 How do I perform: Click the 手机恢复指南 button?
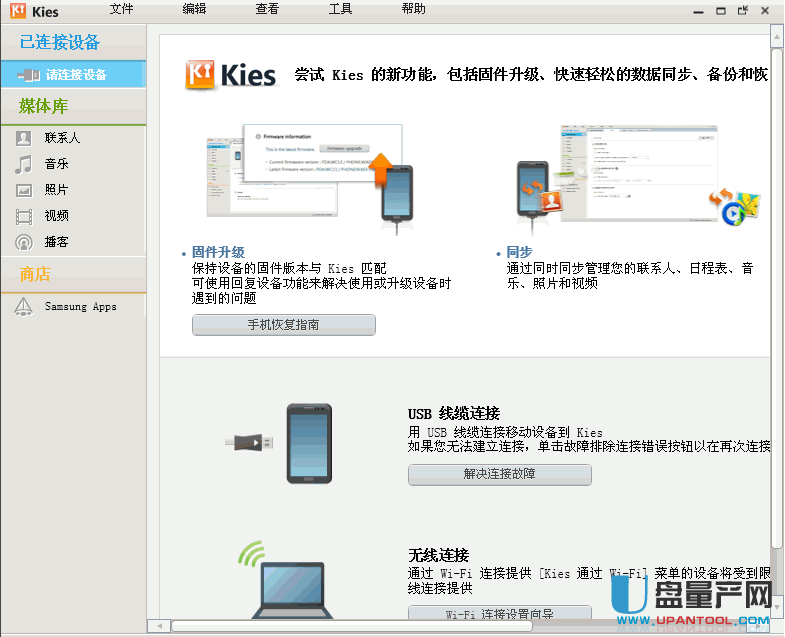(x=283, y=325)
